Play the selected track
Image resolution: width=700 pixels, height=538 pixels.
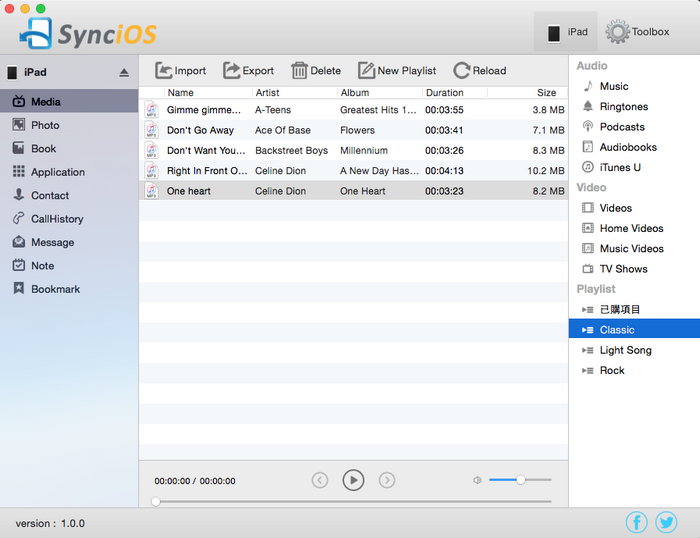pos(353,480)
